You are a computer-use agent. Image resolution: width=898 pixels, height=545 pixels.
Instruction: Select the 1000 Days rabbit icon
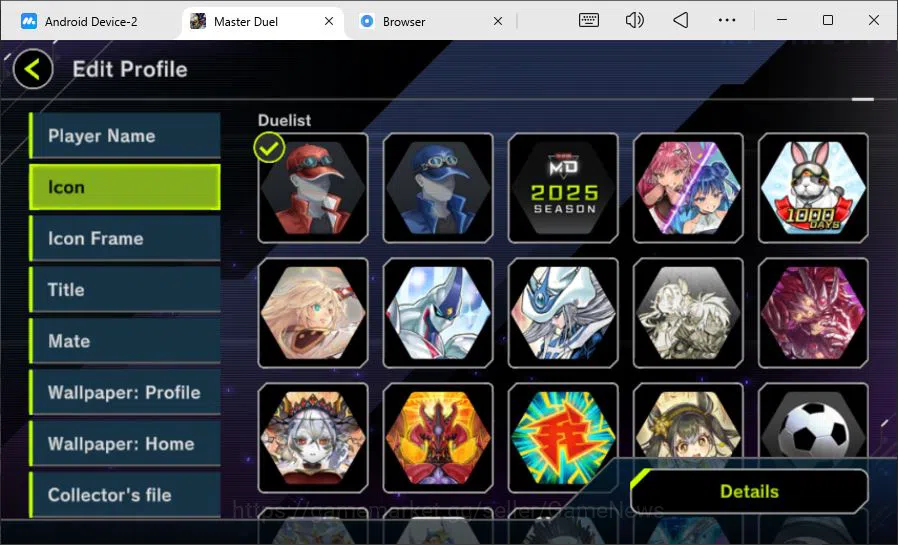click(813, 188)
